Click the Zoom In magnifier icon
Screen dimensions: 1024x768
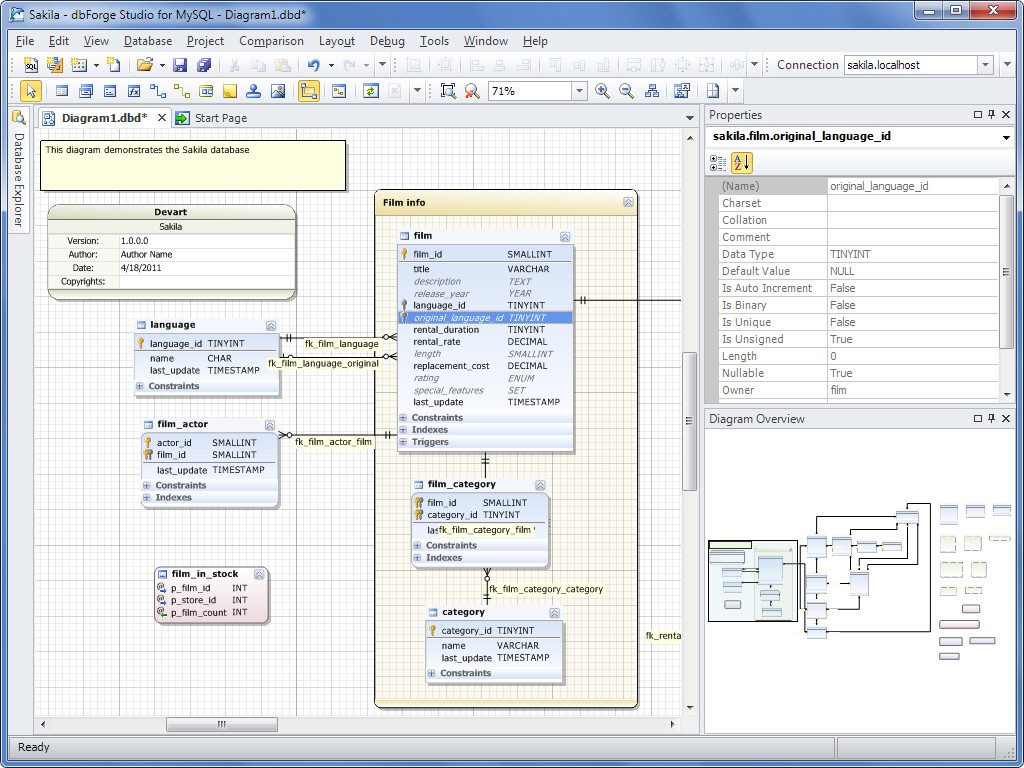pos(602,91)
